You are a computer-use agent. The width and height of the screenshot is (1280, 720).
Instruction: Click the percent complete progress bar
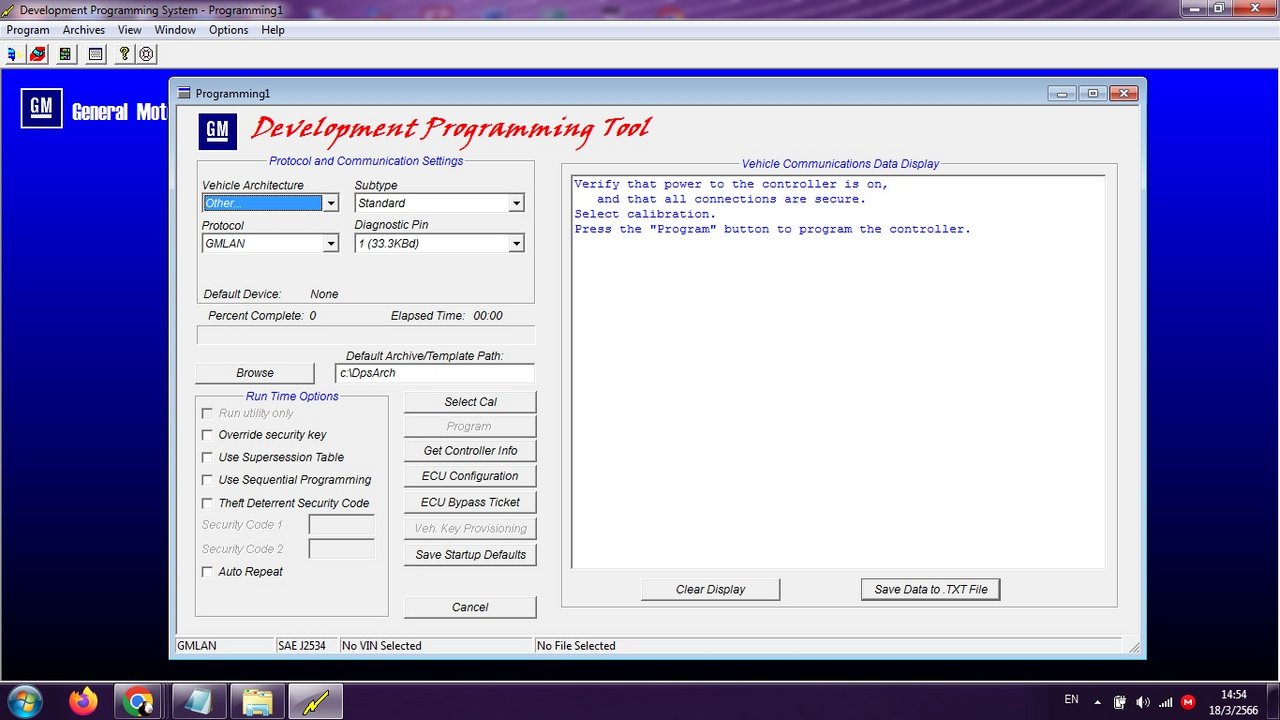tap(366, 335)
